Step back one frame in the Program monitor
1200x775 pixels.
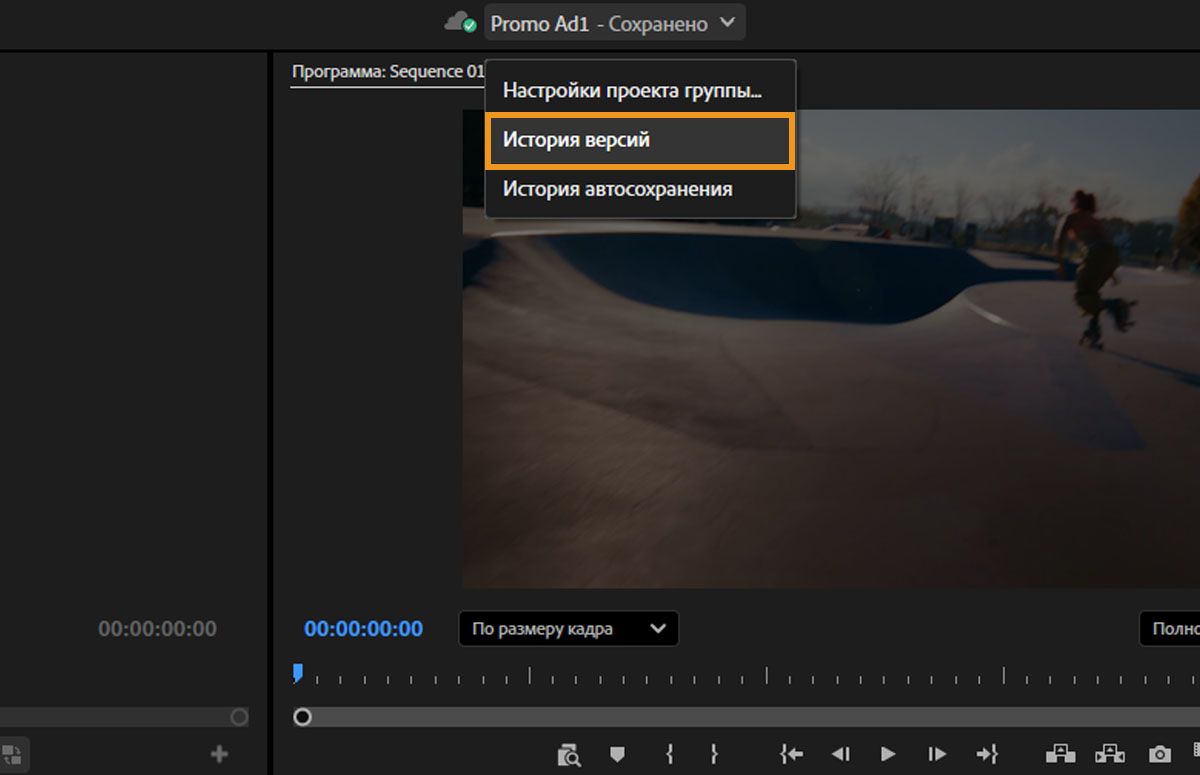click(840, 754)
